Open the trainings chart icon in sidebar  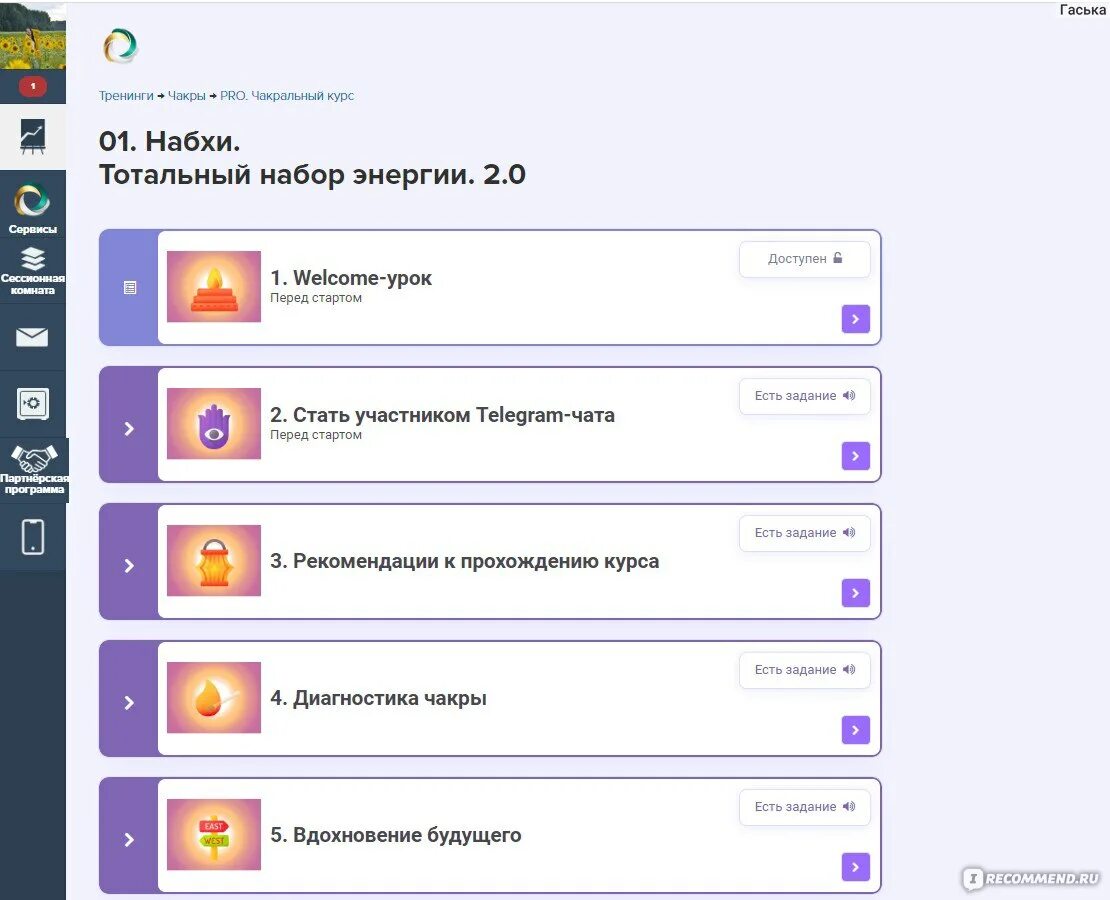(x=33, y=137)
